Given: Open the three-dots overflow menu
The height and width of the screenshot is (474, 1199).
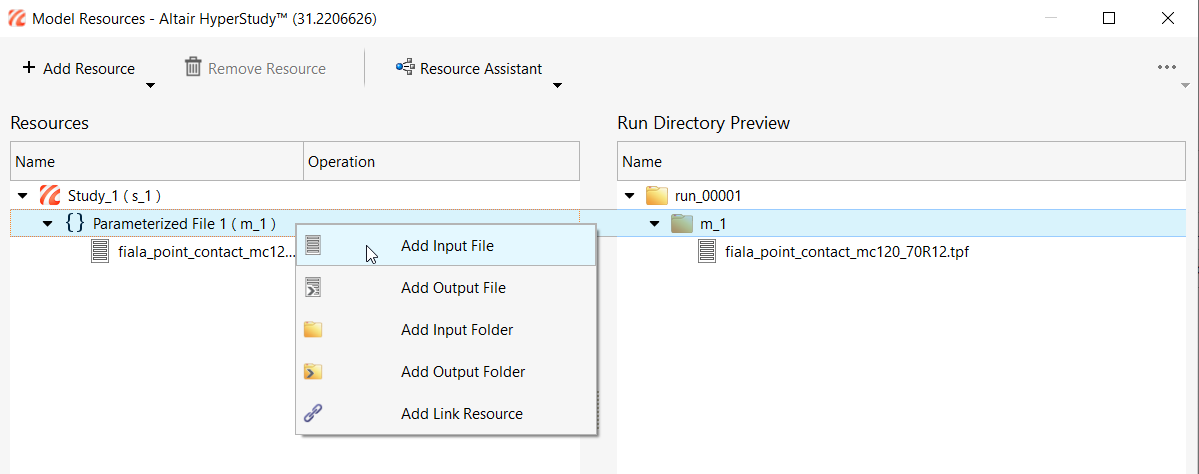Looking at the screenshot, I should 1166,67.
